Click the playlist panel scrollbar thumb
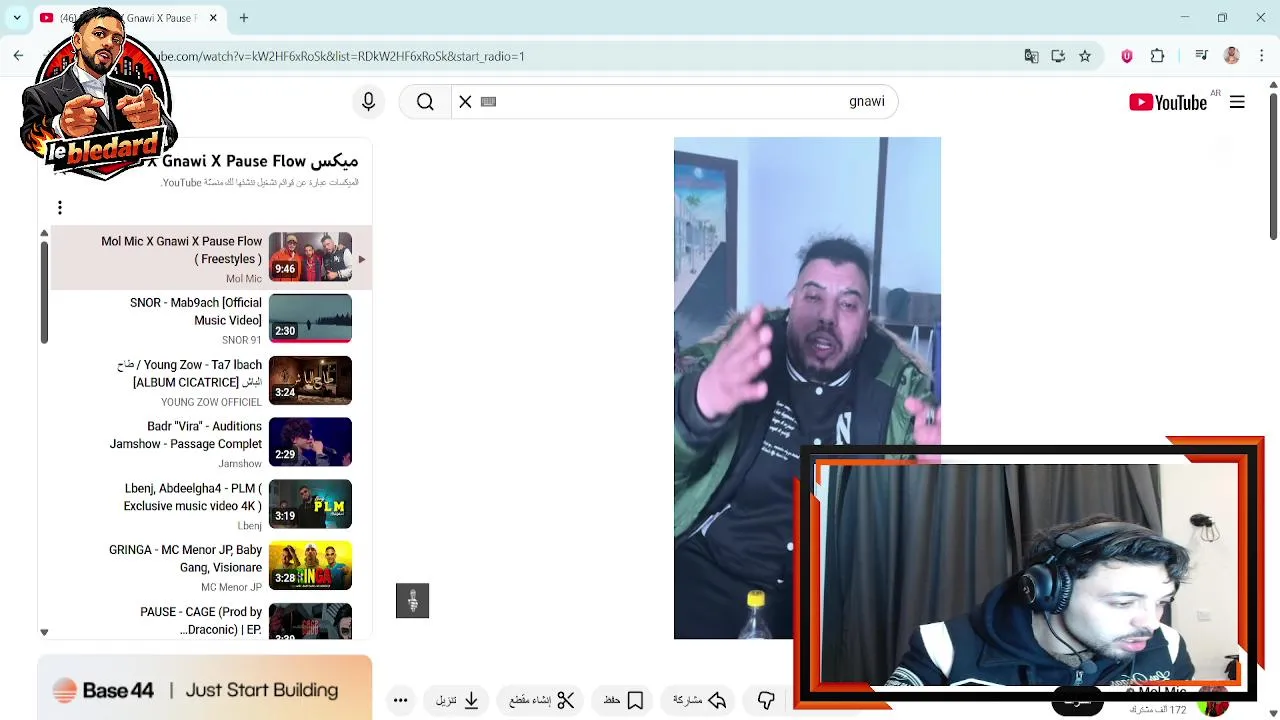1280x720 pixels. [x=44, y=292]
